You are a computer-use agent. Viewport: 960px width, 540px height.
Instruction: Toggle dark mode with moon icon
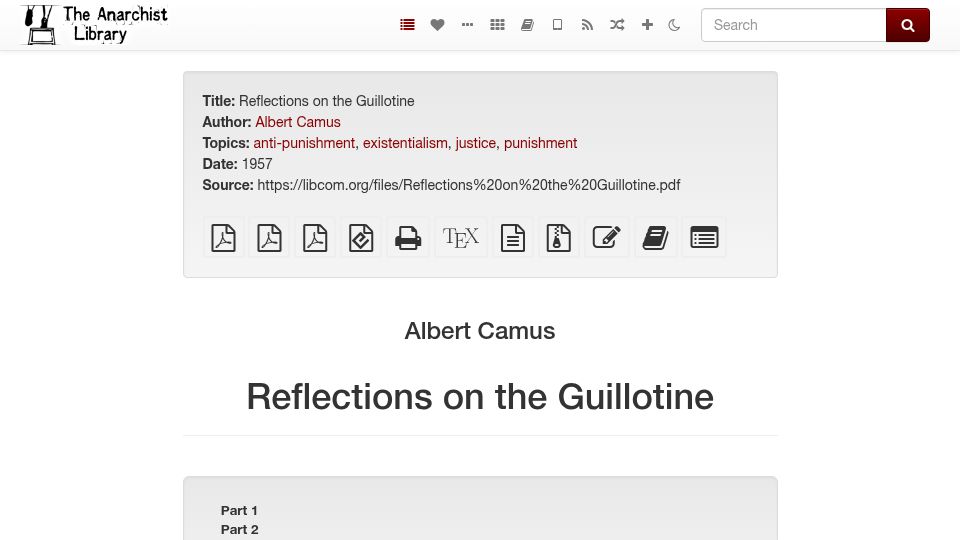(x=674, y=25)
